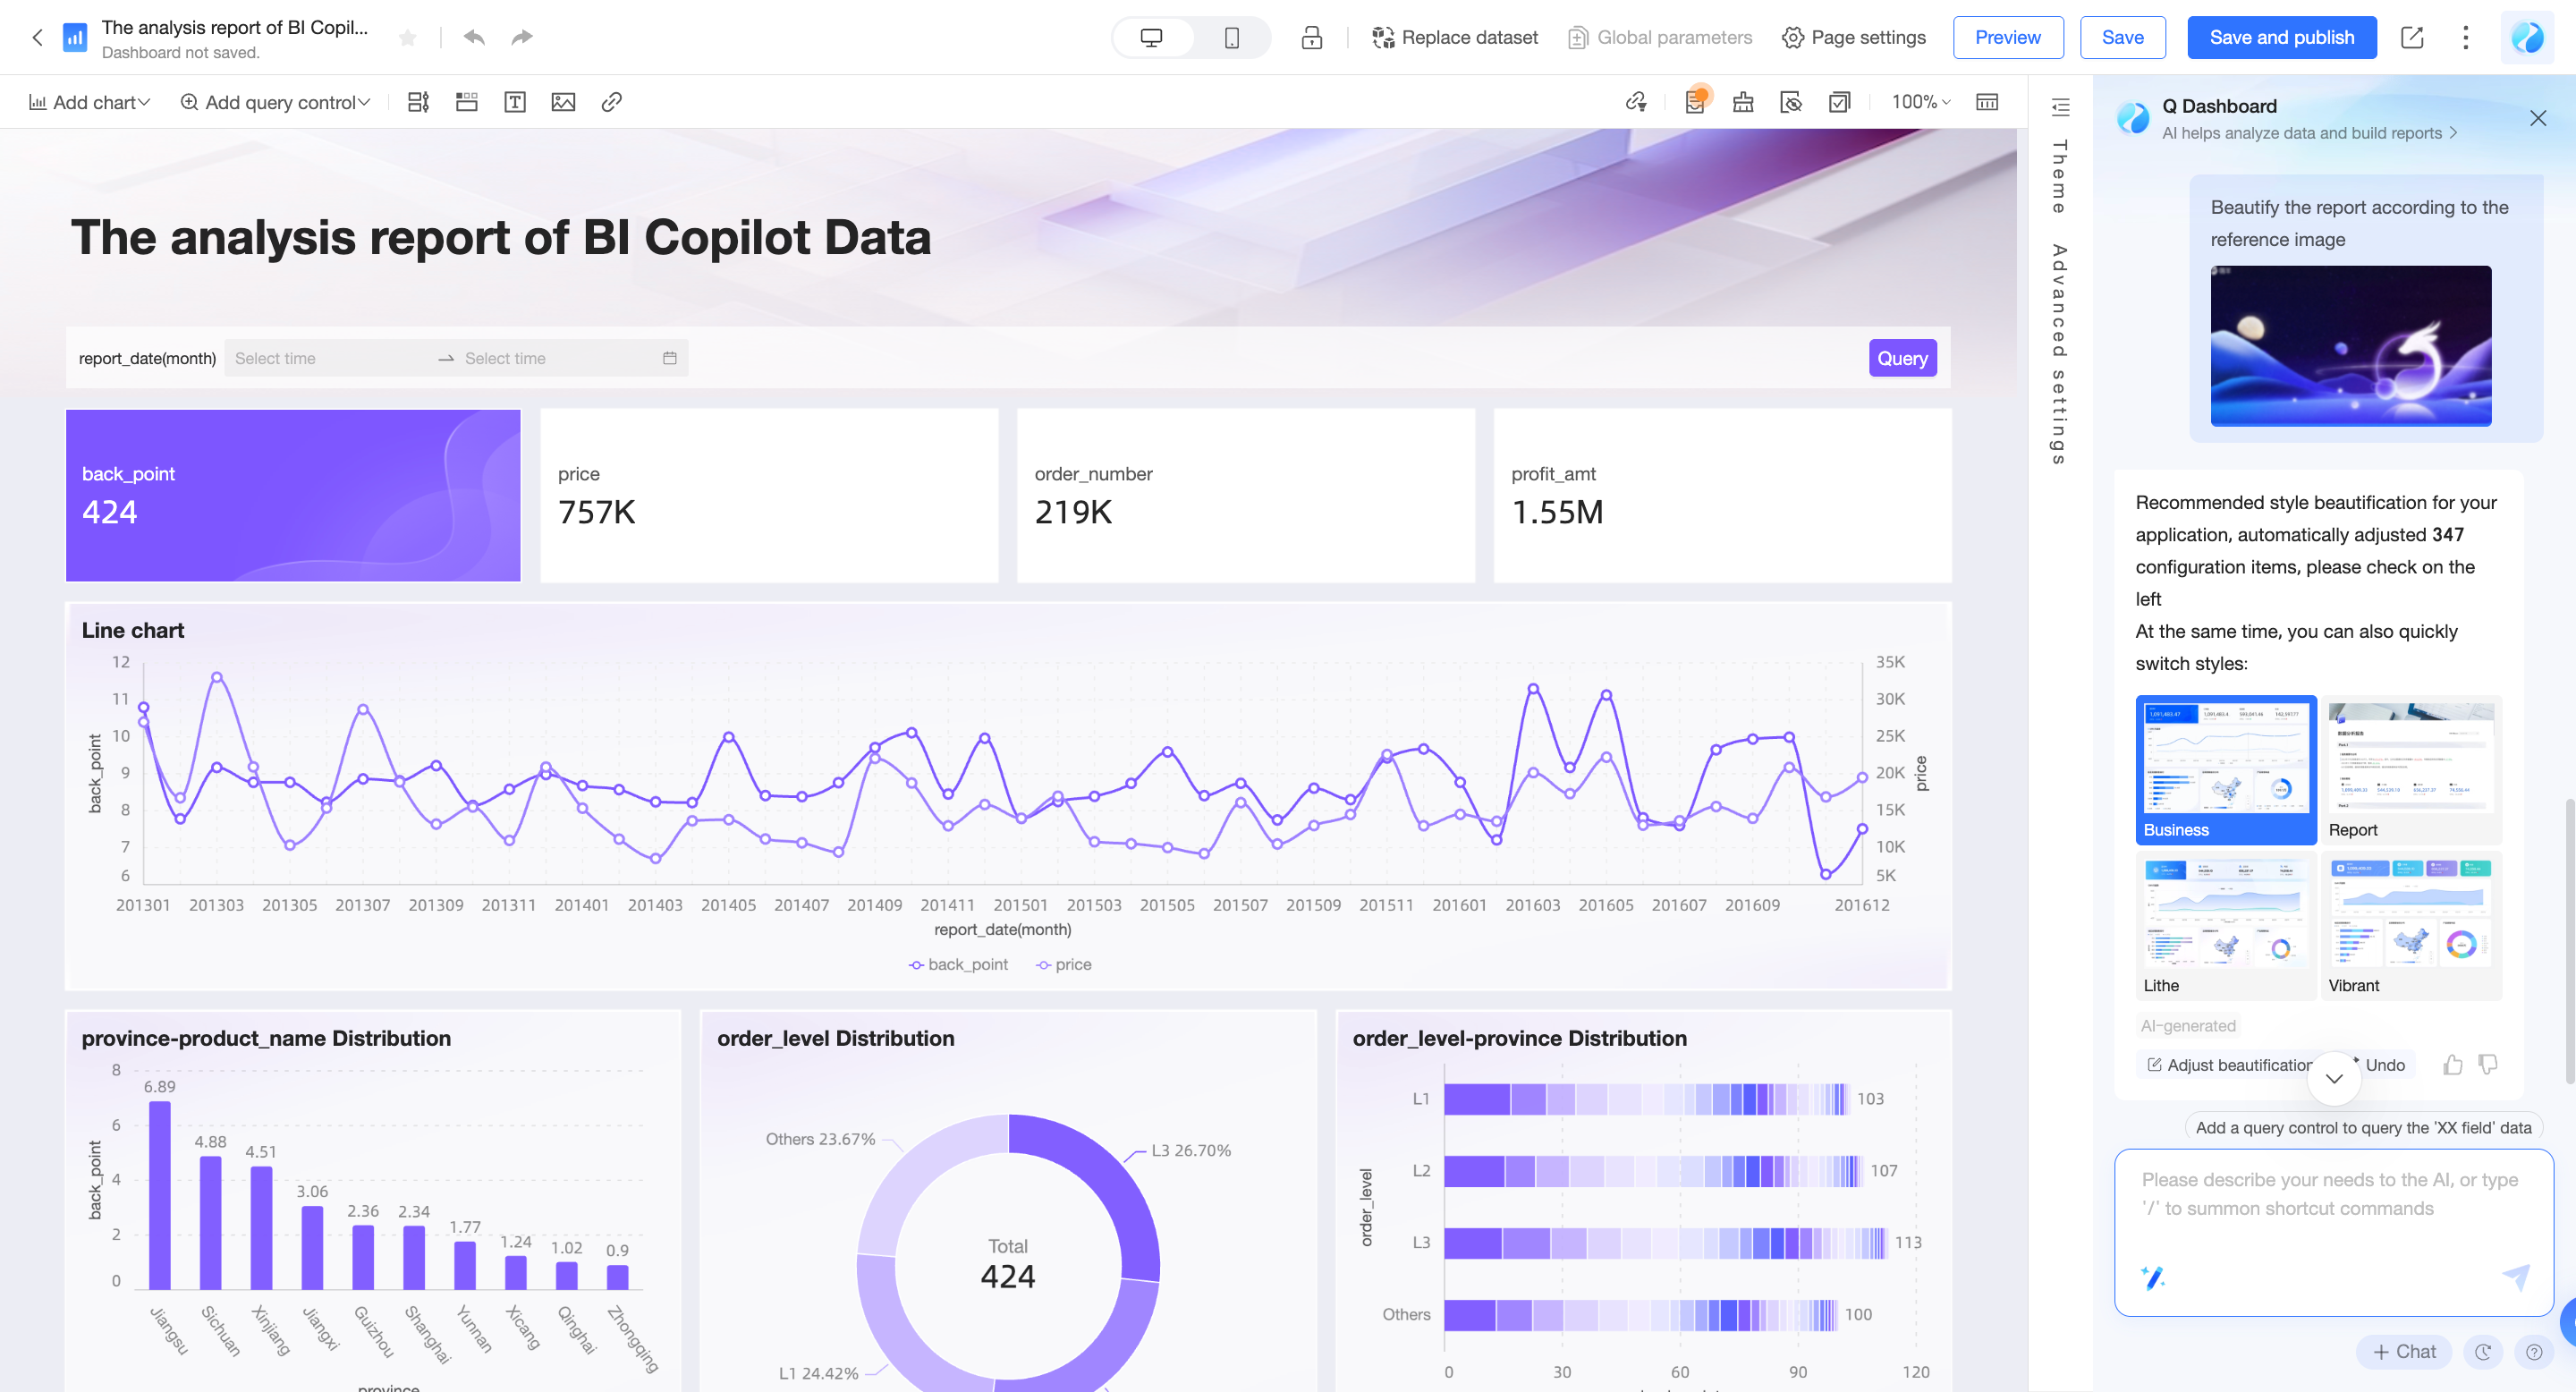Open the Theme side tab
The image size is (2576, 1392).
click(x=2058, y=176)
